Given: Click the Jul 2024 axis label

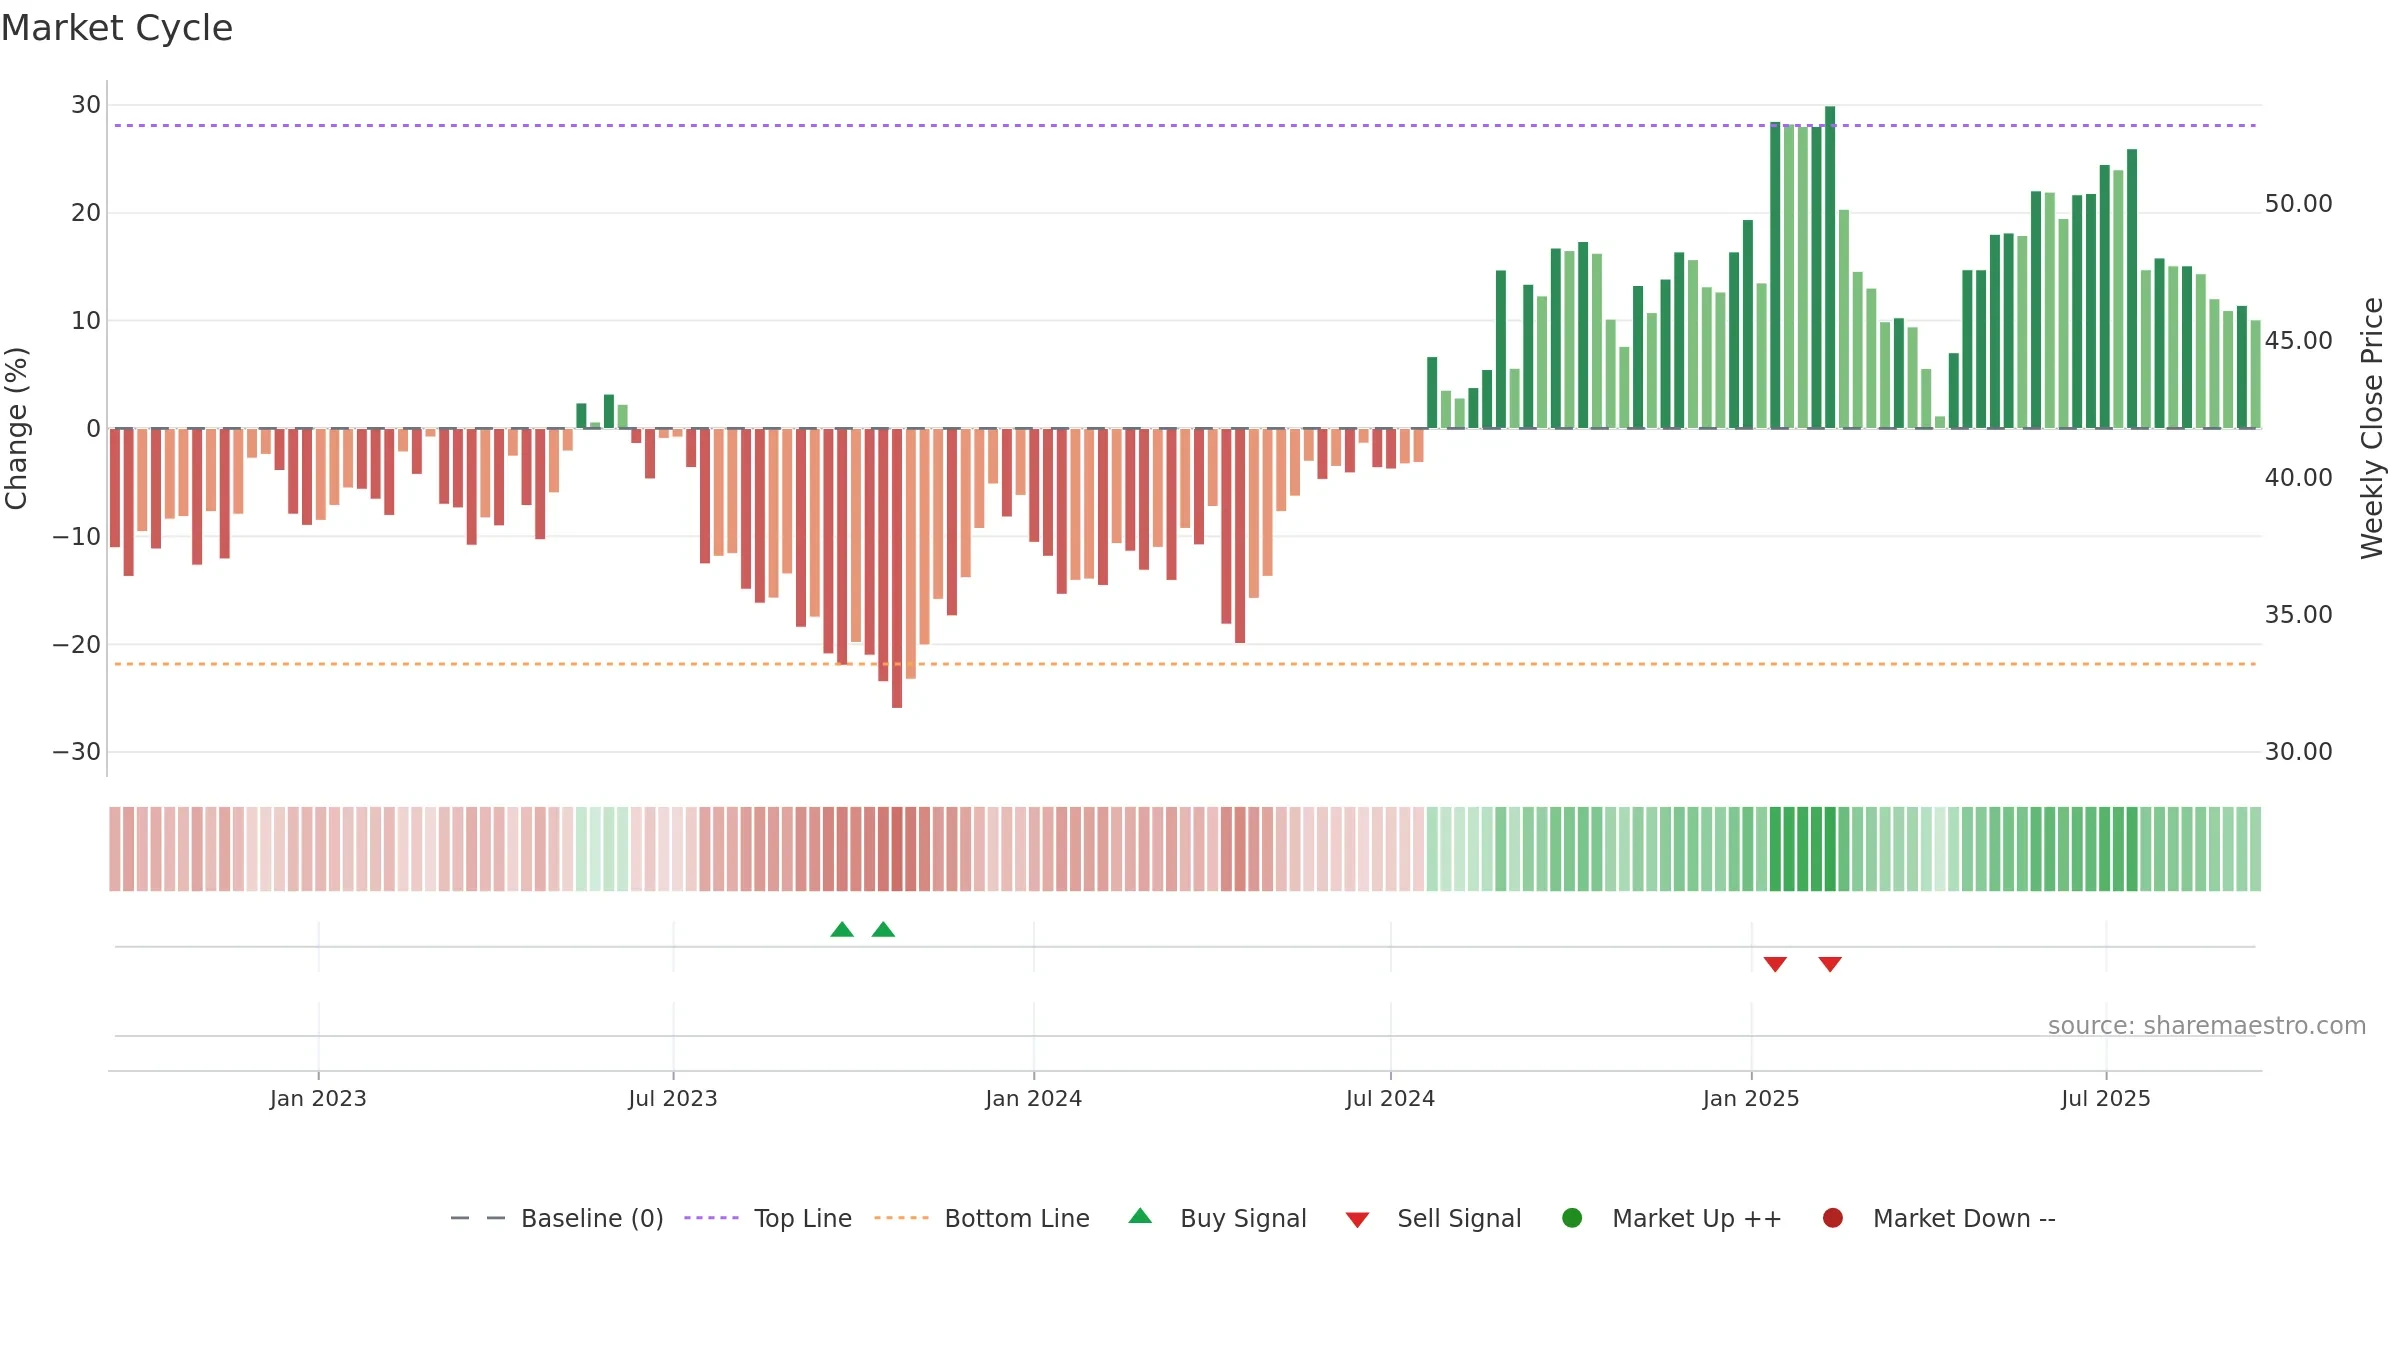Looking at the screenshot, I should tap(1390, 1098).
